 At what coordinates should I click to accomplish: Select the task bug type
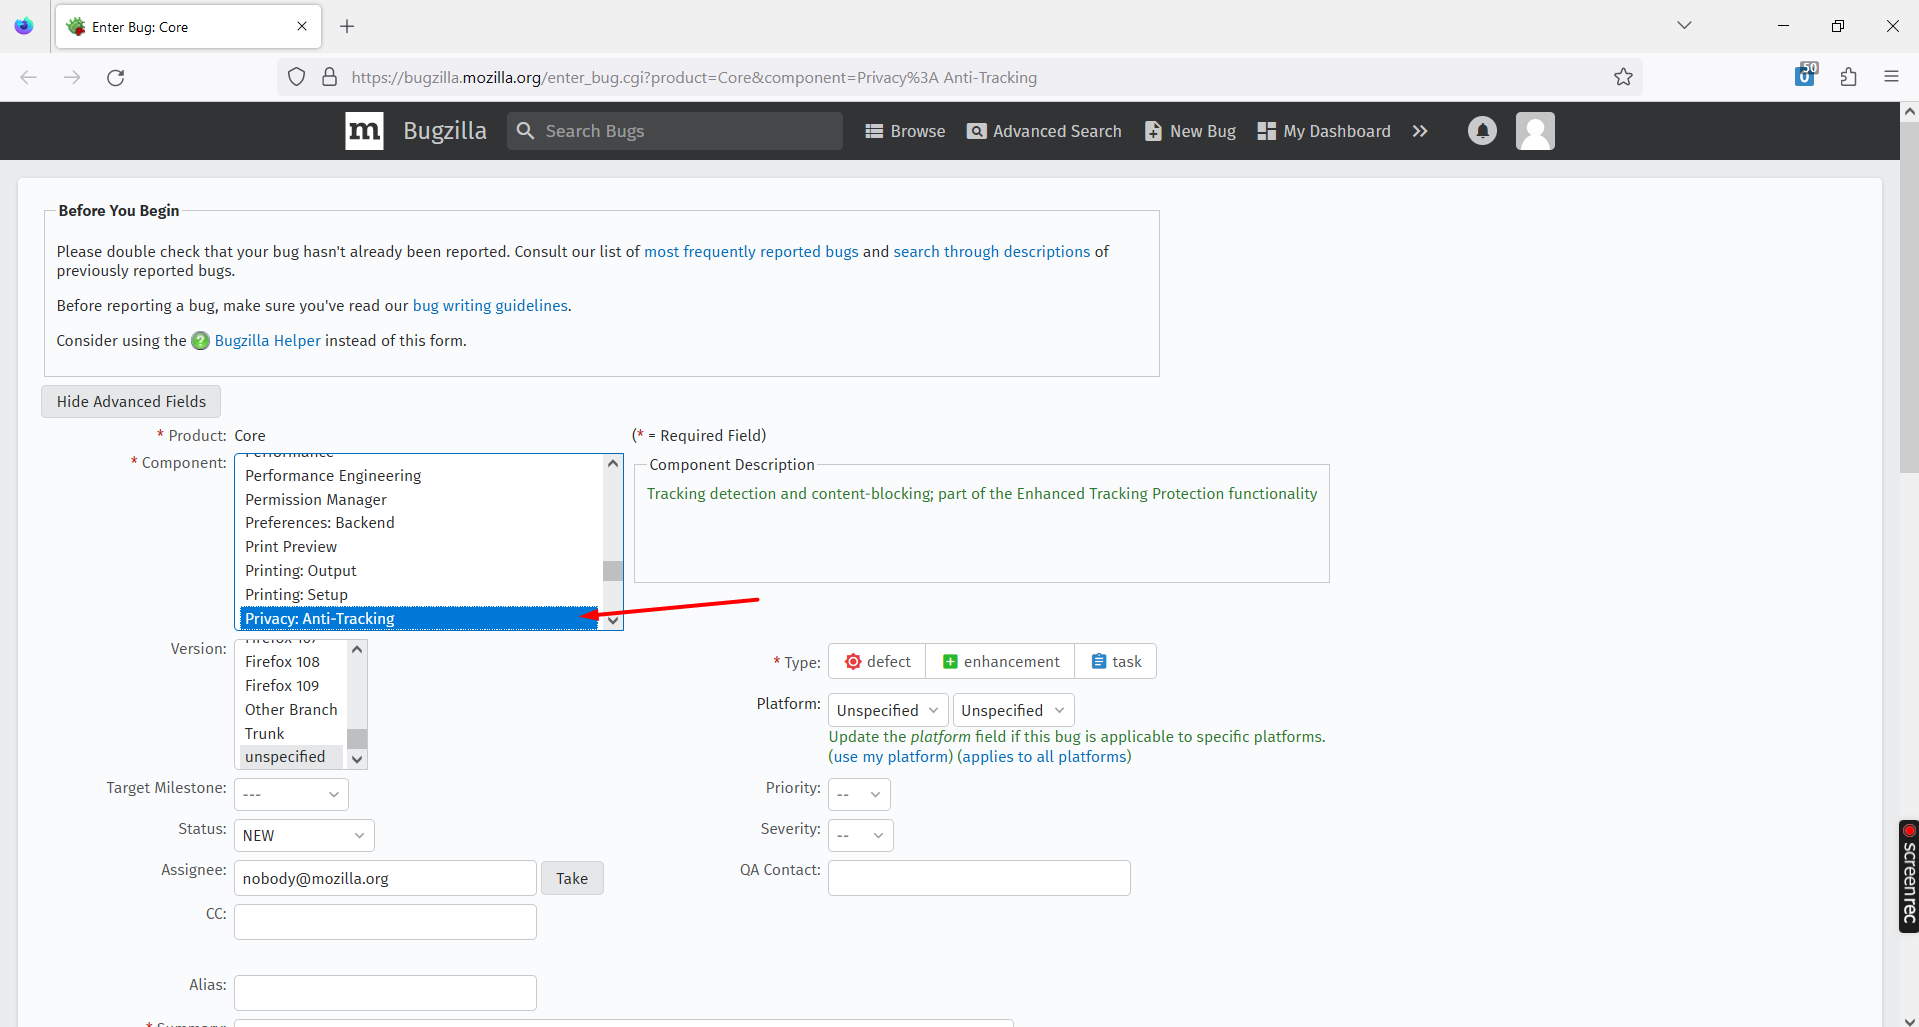(1115, 660)
